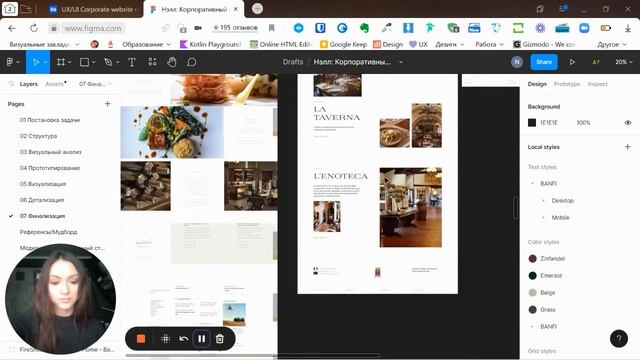Image resolution: width=640 pixels, height=360 pixels.
Task: Open browser downloads arrow icon
Action: [628, 28]
